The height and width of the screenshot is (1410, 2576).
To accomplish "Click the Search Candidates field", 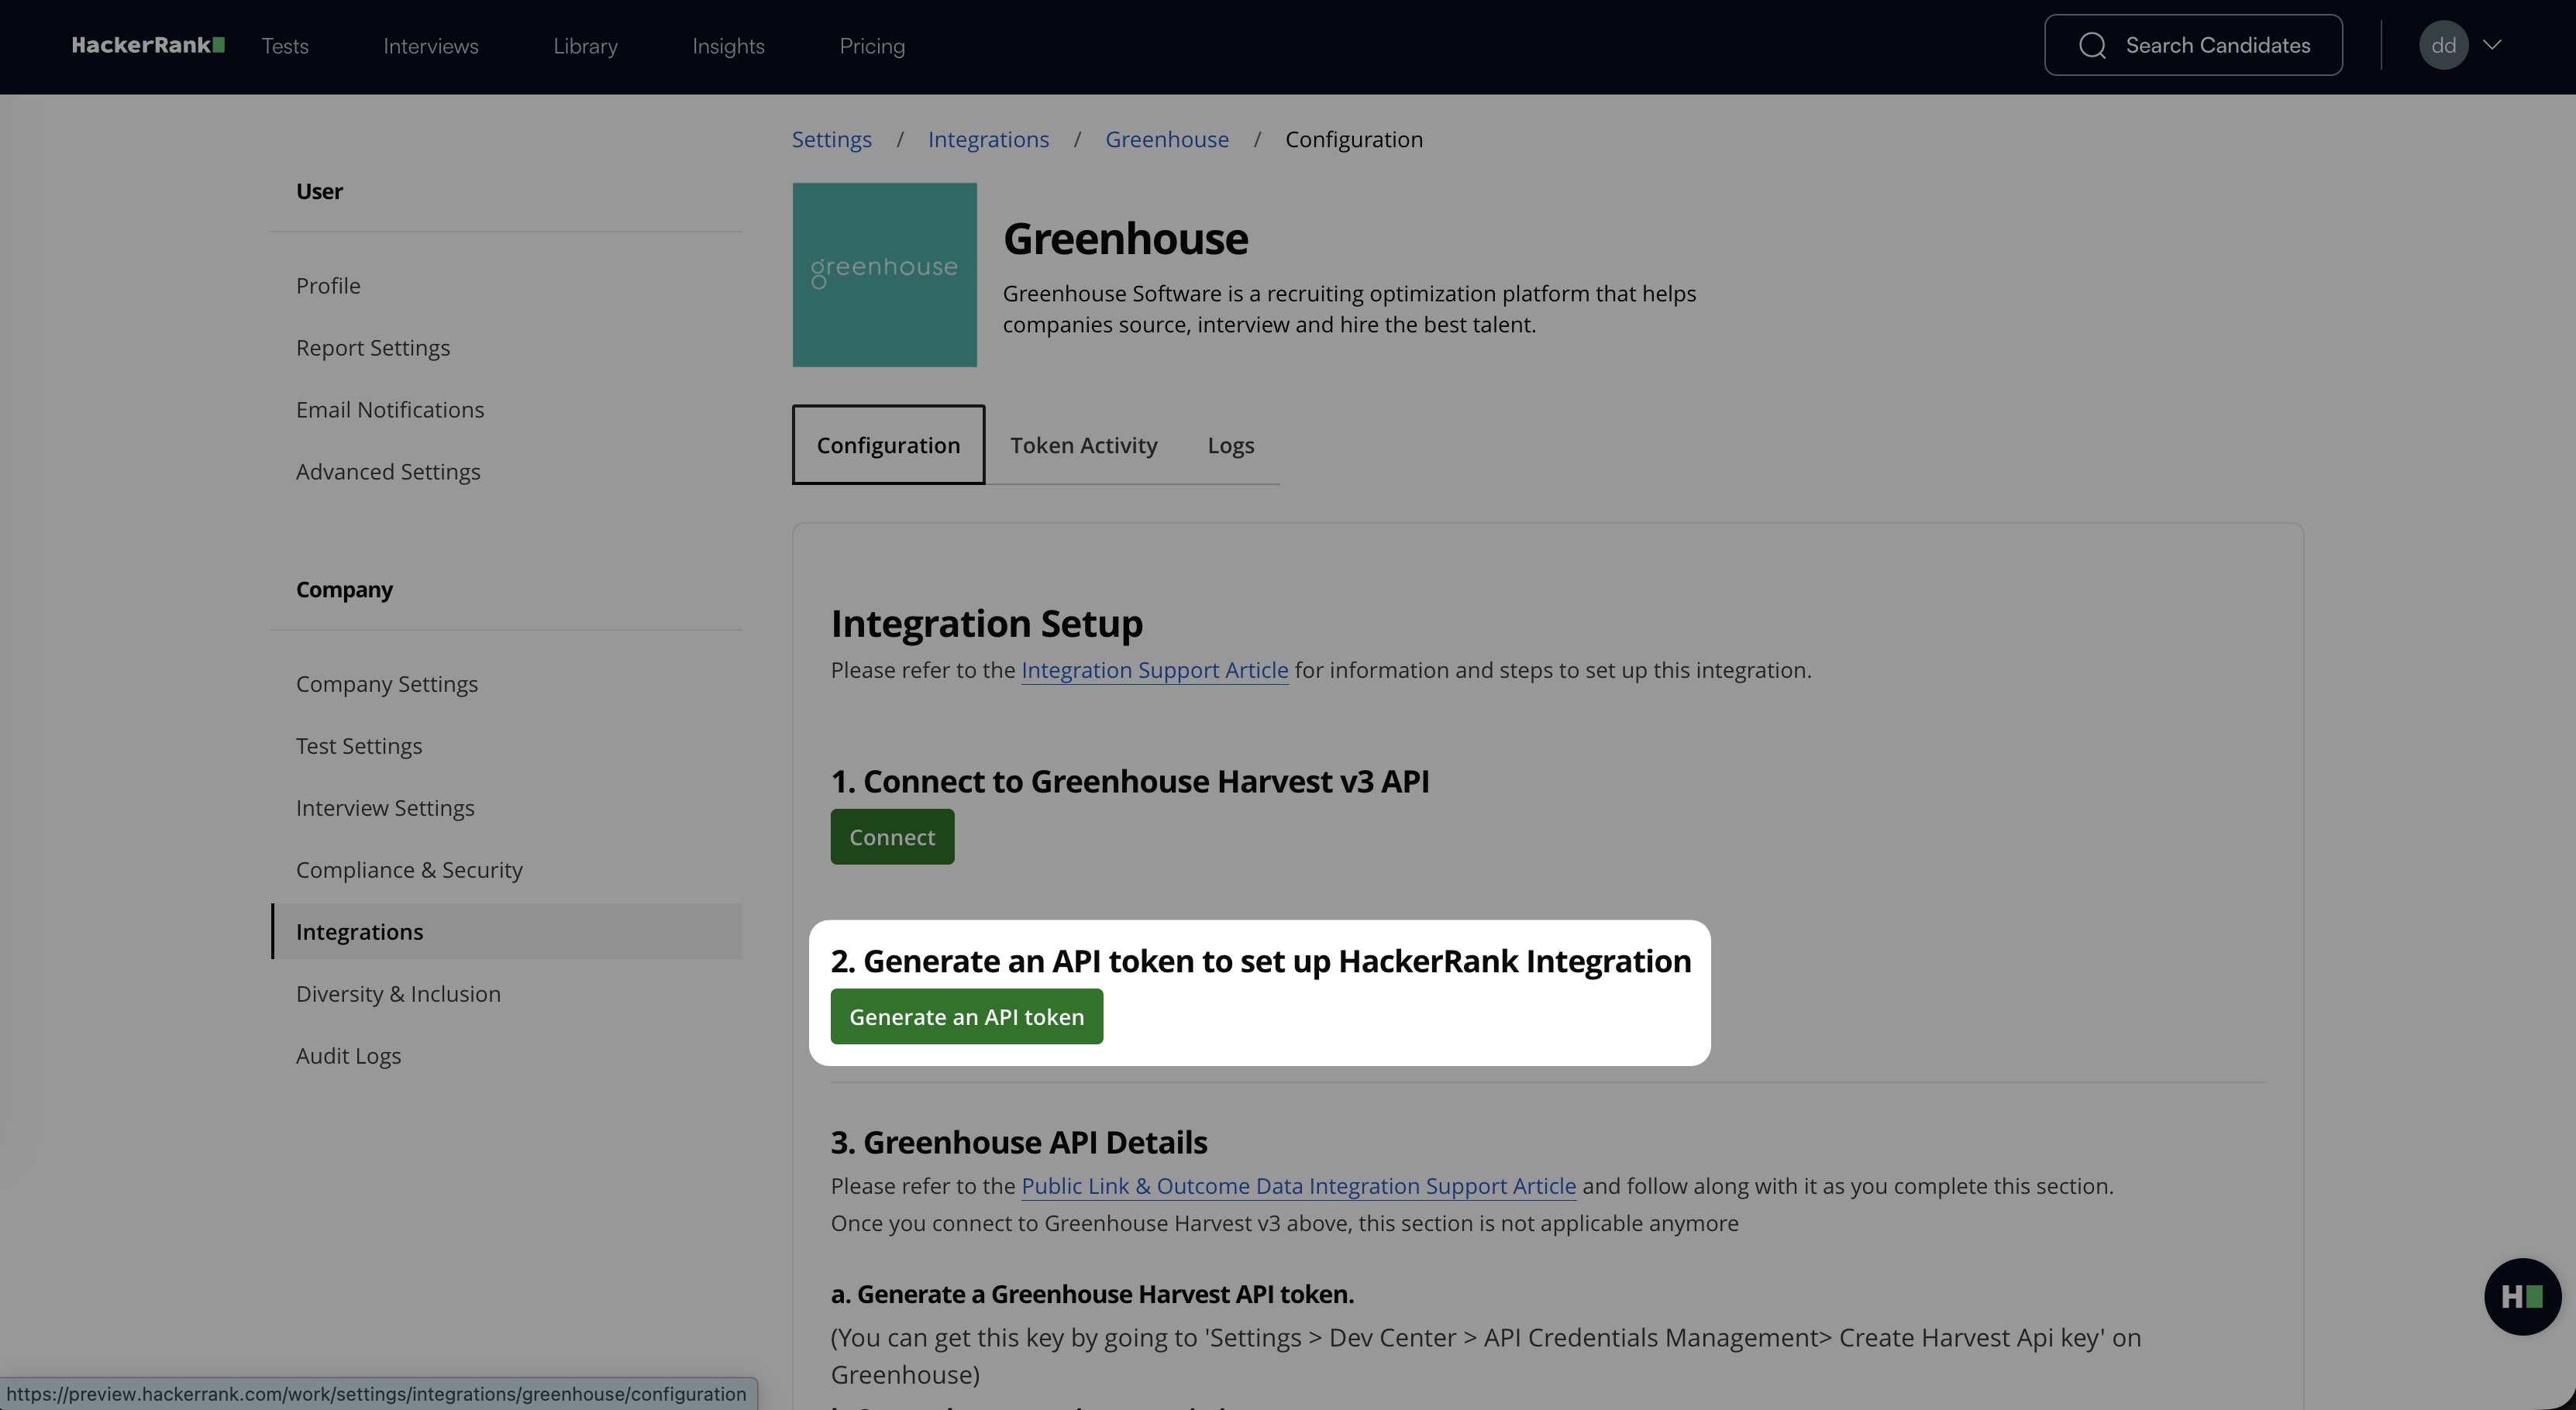I will pos(2193,45).
